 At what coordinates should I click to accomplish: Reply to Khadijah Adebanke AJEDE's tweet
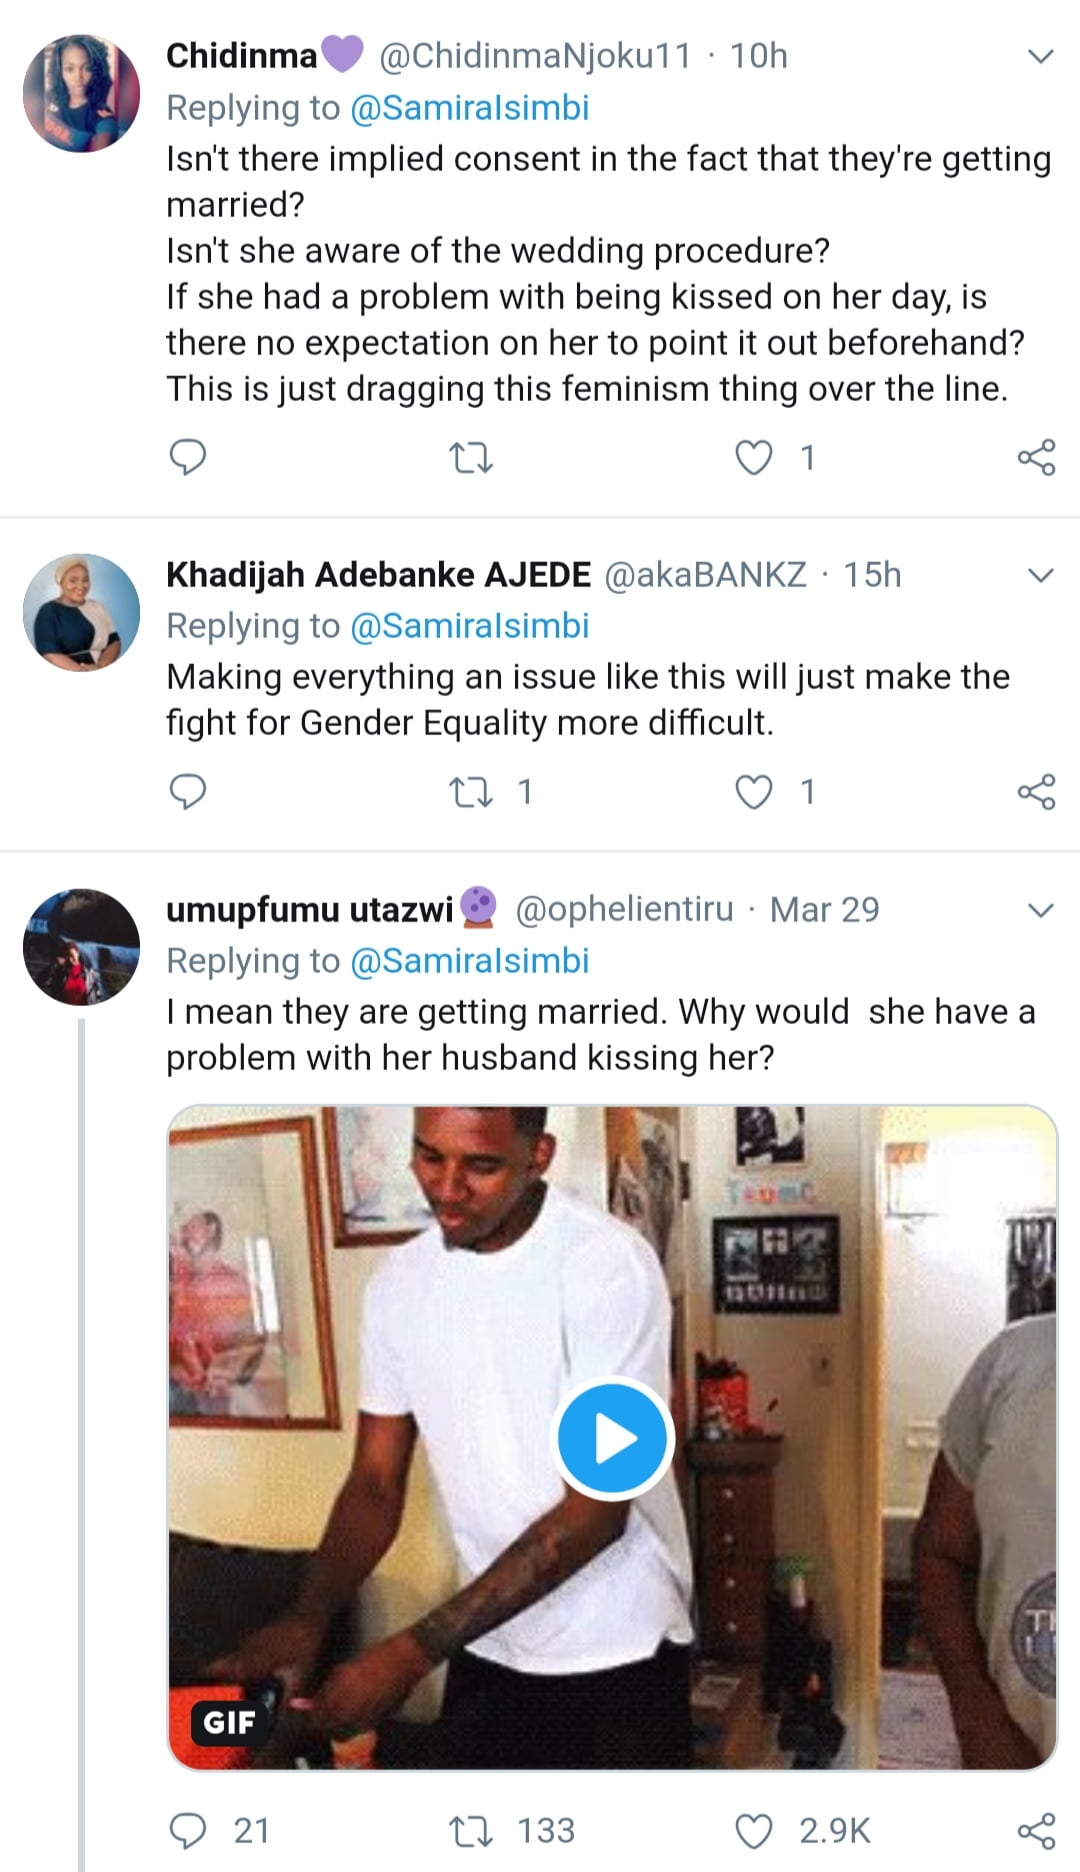click(187, 792)
